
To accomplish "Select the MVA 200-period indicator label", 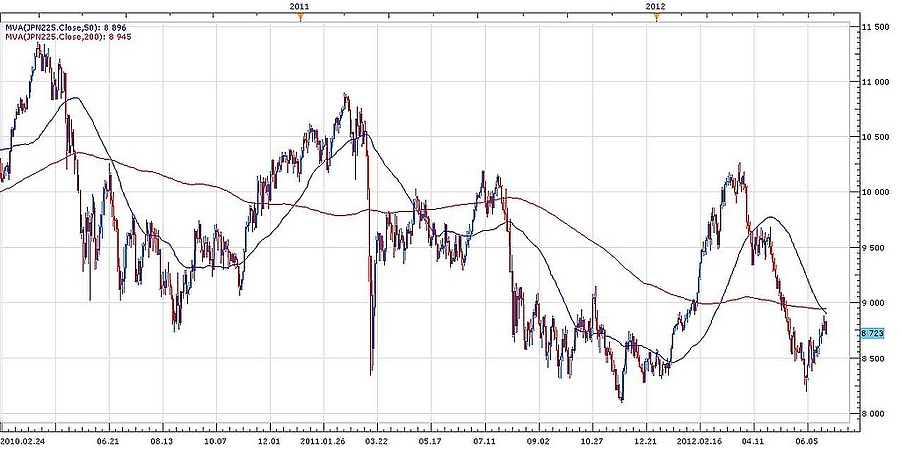I will [68, 36].
